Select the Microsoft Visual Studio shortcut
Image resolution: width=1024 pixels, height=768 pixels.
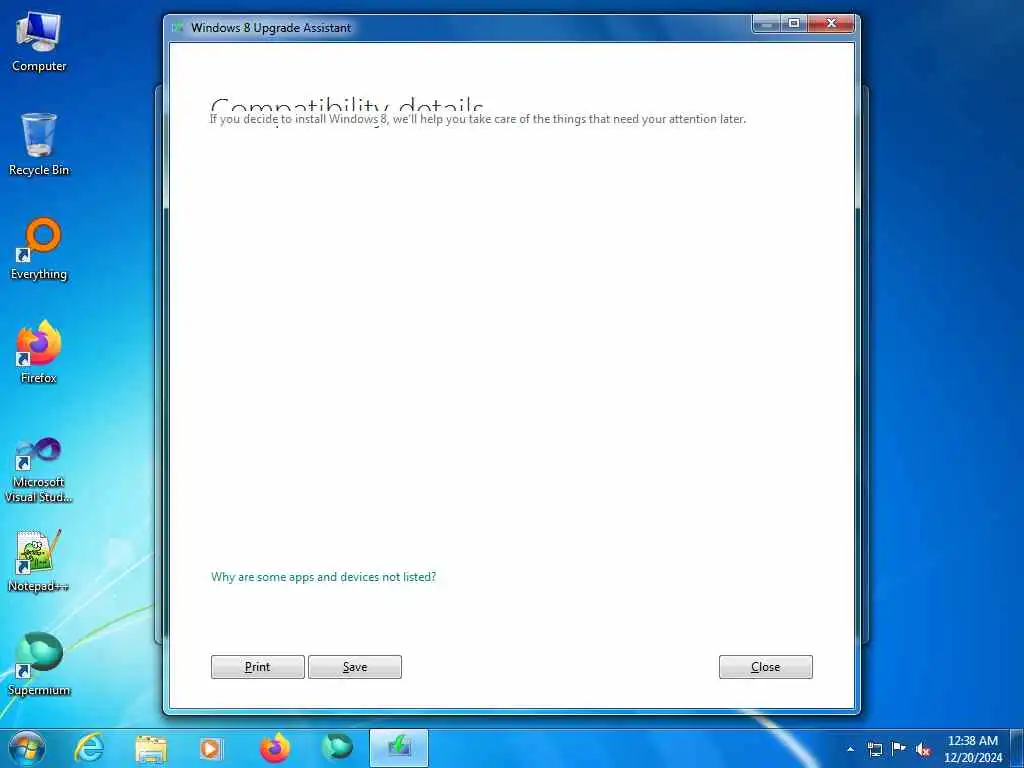point(39,470)
